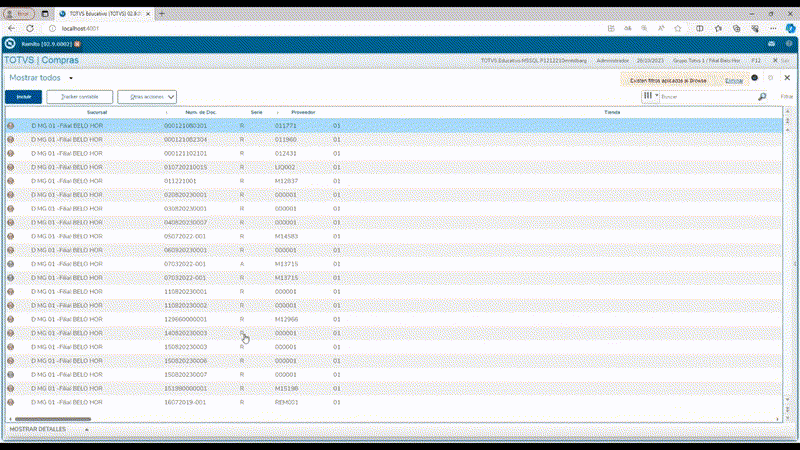
Task: Sort by the Num. de Doc. column header
Action: [x=201, y=112]
